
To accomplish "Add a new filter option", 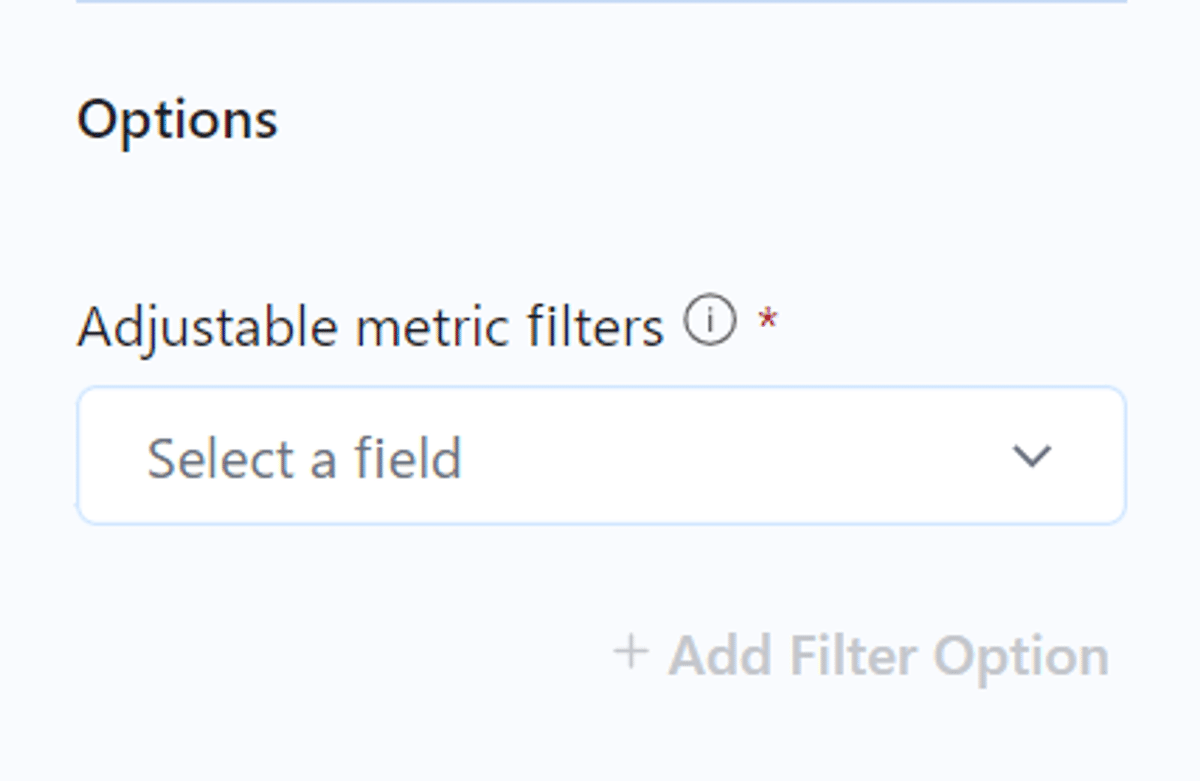I will 861,655.
